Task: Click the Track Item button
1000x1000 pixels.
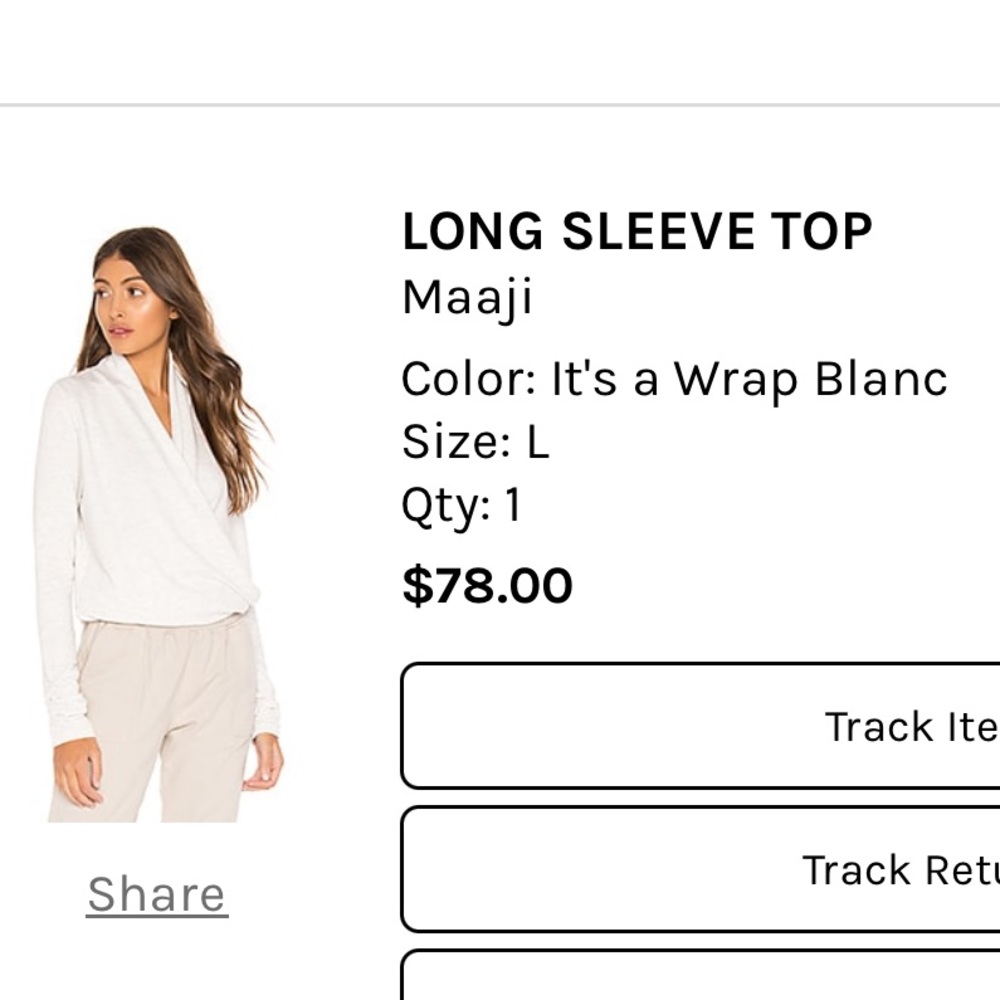Action: tap(700, 726)
